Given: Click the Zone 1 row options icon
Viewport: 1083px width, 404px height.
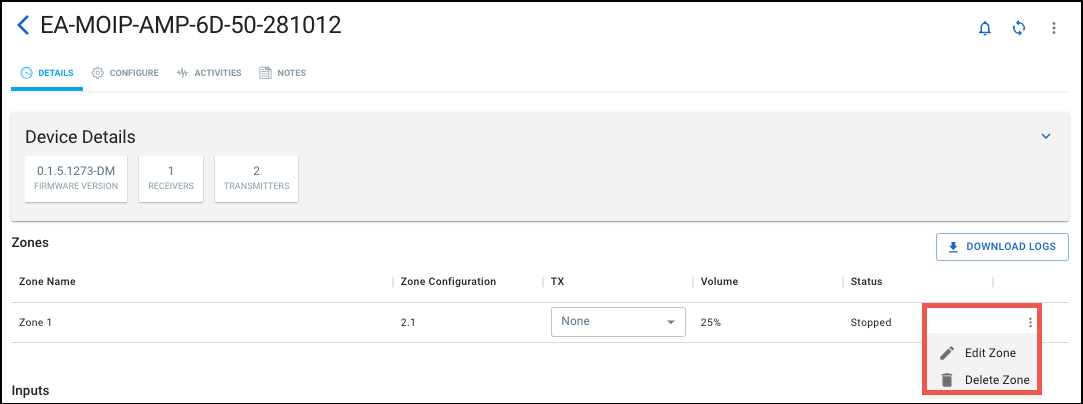Looking at the screenshot, I should pyautogui.click(x=1030, y=322).
